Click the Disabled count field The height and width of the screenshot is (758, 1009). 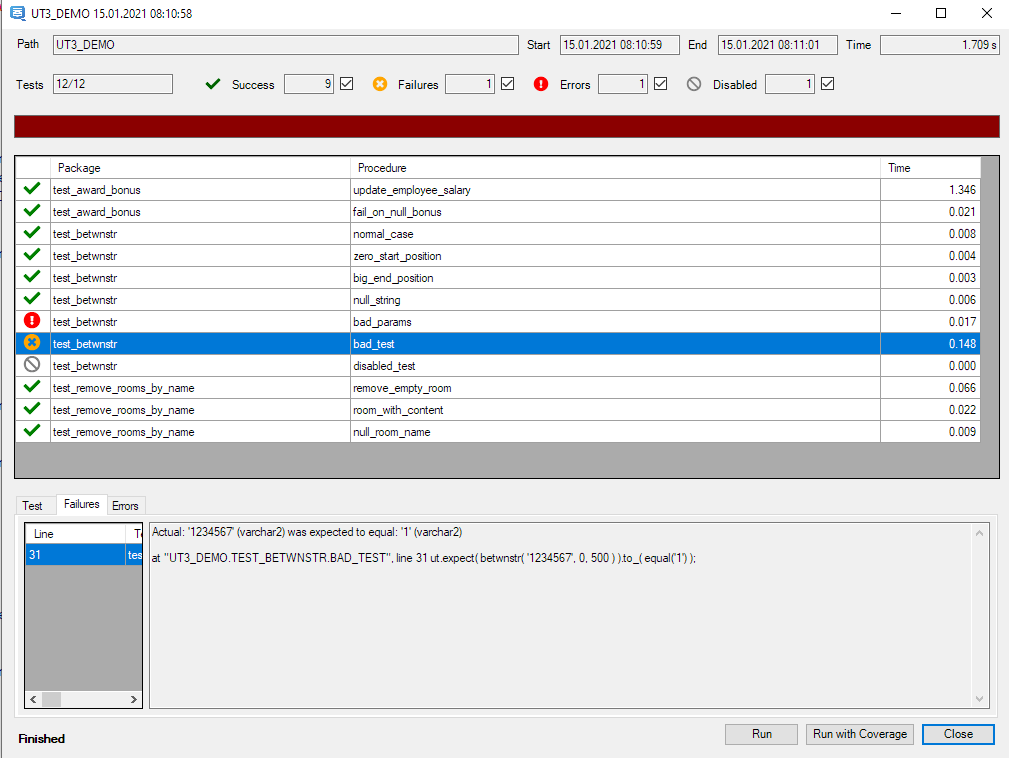790,84
